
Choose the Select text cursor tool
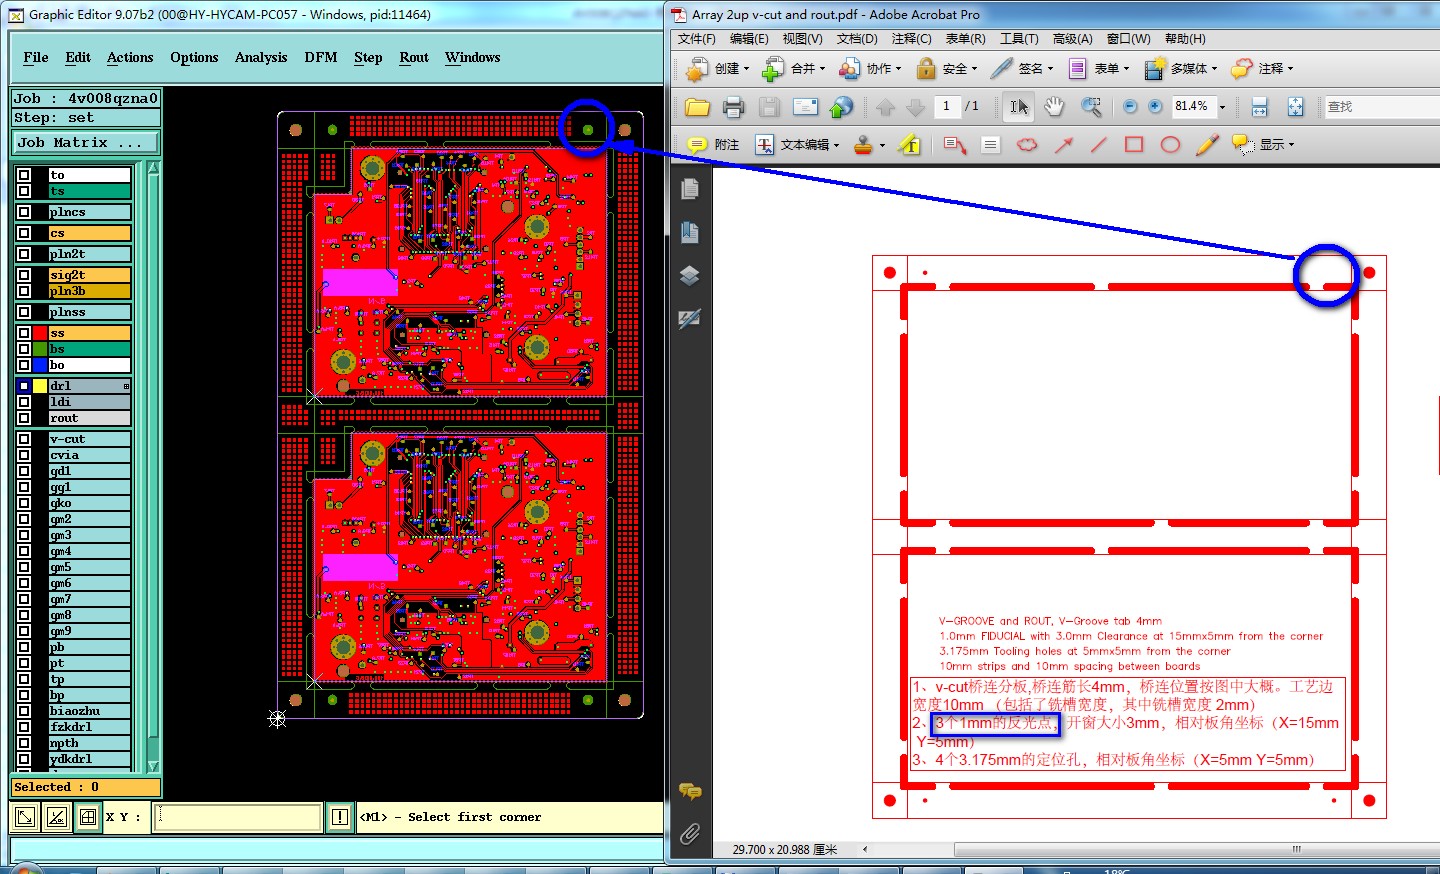[1018, 107]
